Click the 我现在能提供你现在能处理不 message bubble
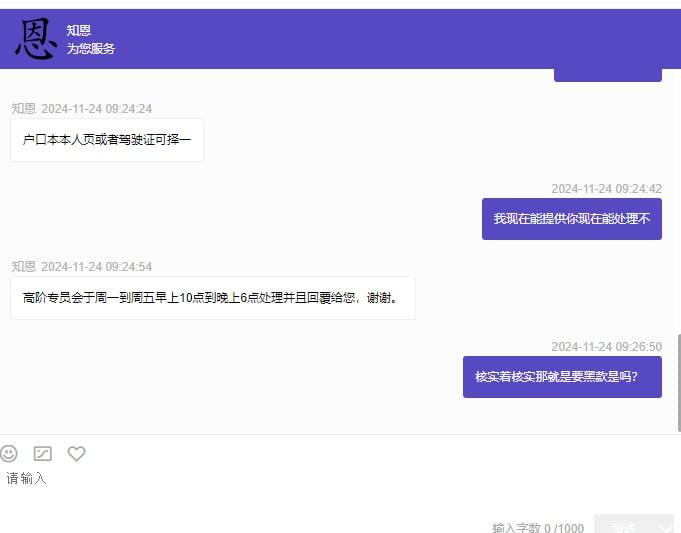 point(571,219)
